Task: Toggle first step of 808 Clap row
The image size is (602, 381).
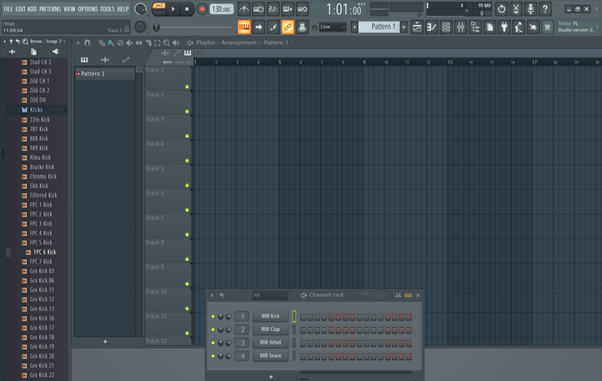Action: [303, 329]
